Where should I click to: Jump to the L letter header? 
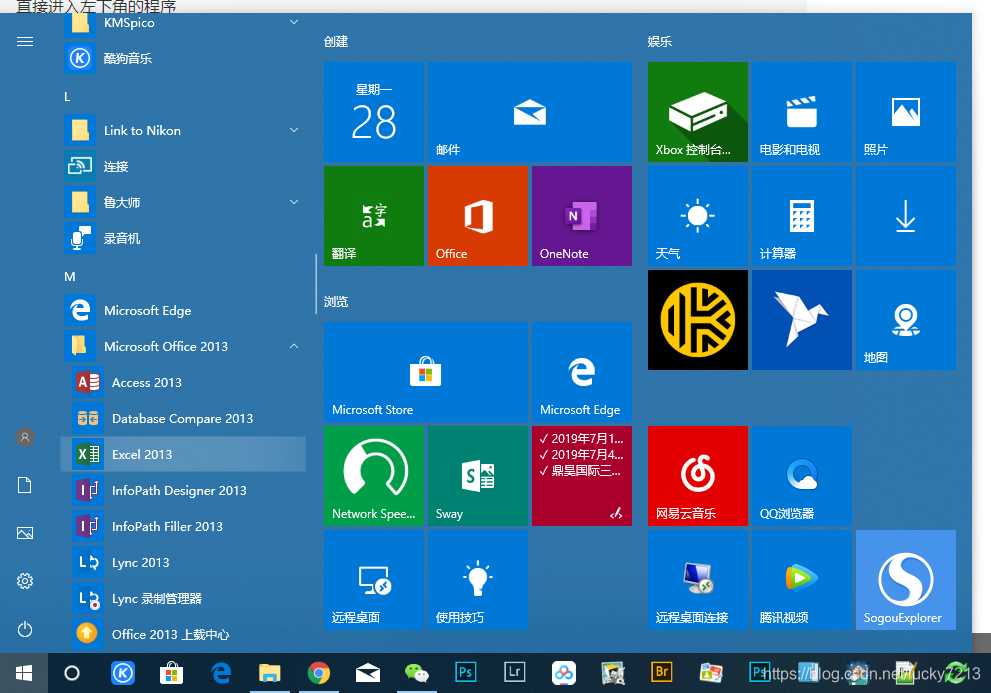(x=67, y=97)
